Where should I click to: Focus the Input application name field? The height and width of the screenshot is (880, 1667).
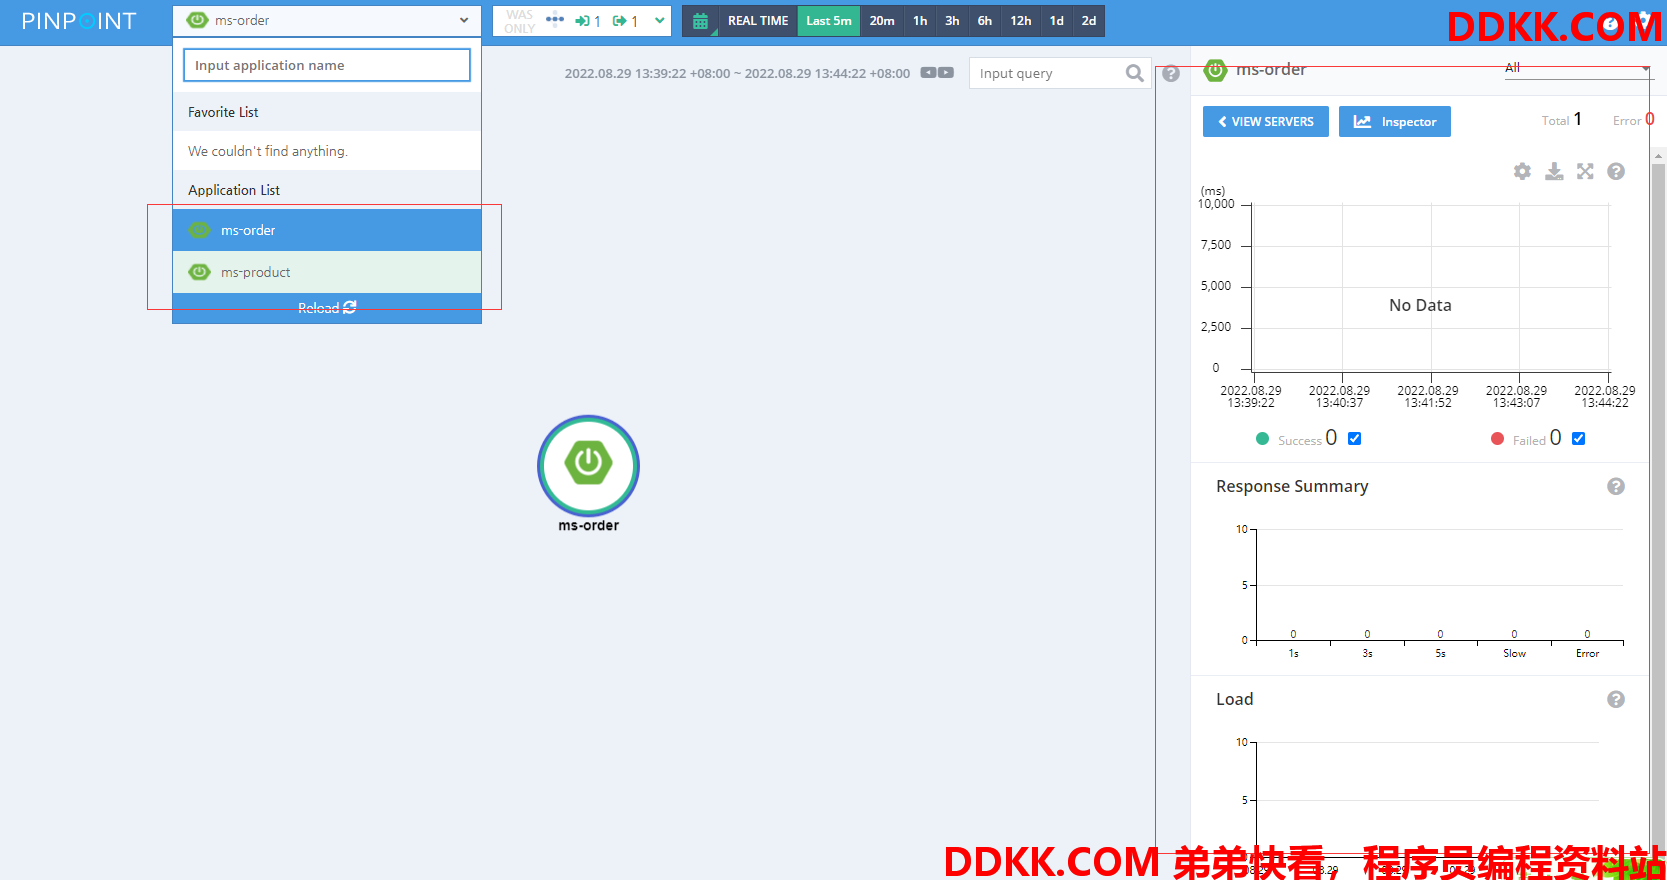pyautogui.click(x=327, y=65)
